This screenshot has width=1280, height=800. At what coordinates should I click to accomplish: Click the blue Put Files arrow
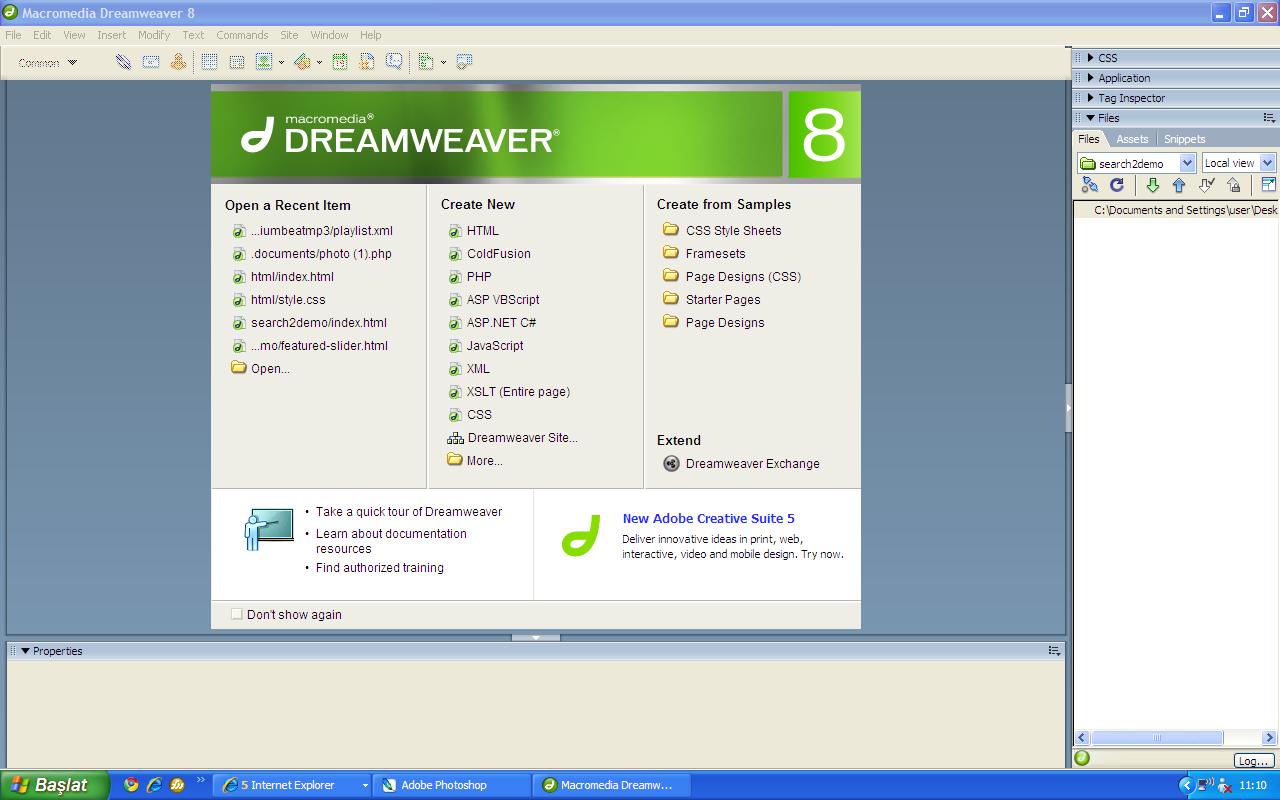point(1179,185)
